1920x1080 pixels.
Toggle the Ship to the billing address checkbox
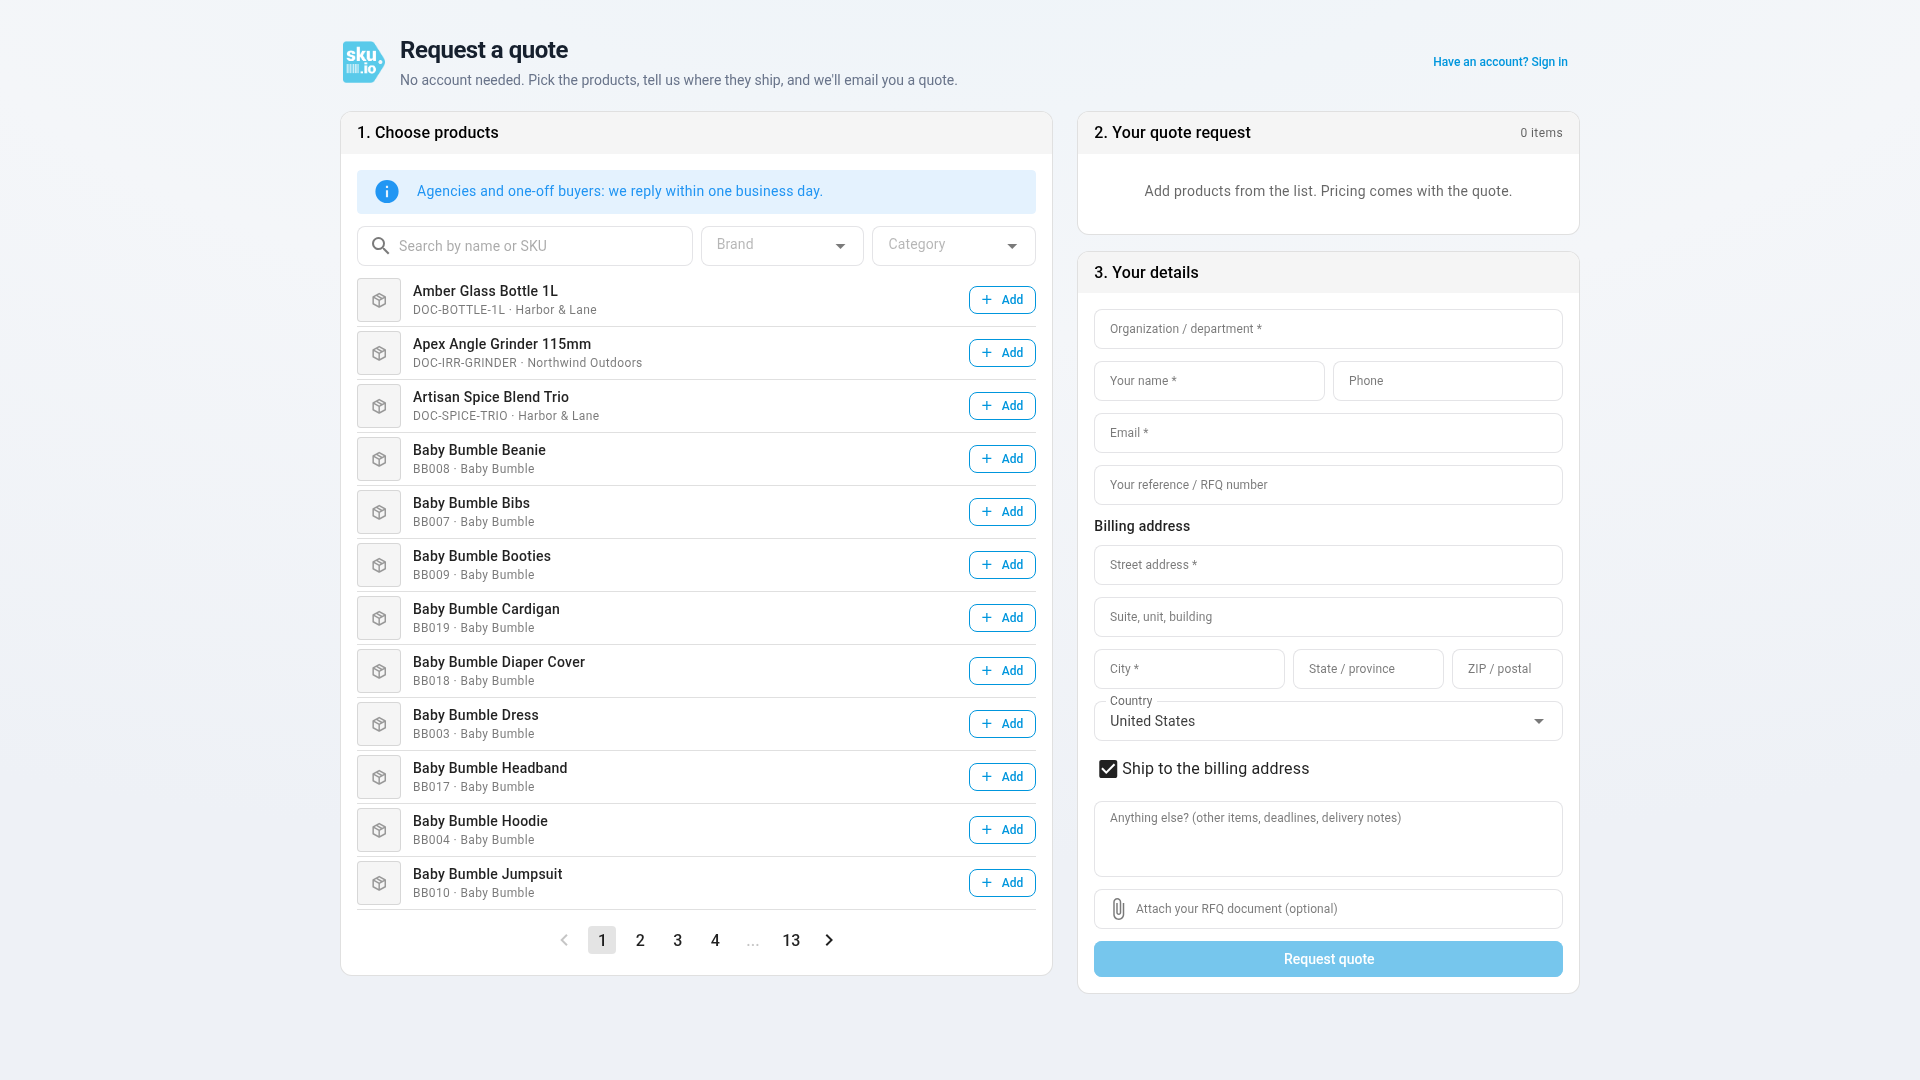click(x=1108, y=769)
